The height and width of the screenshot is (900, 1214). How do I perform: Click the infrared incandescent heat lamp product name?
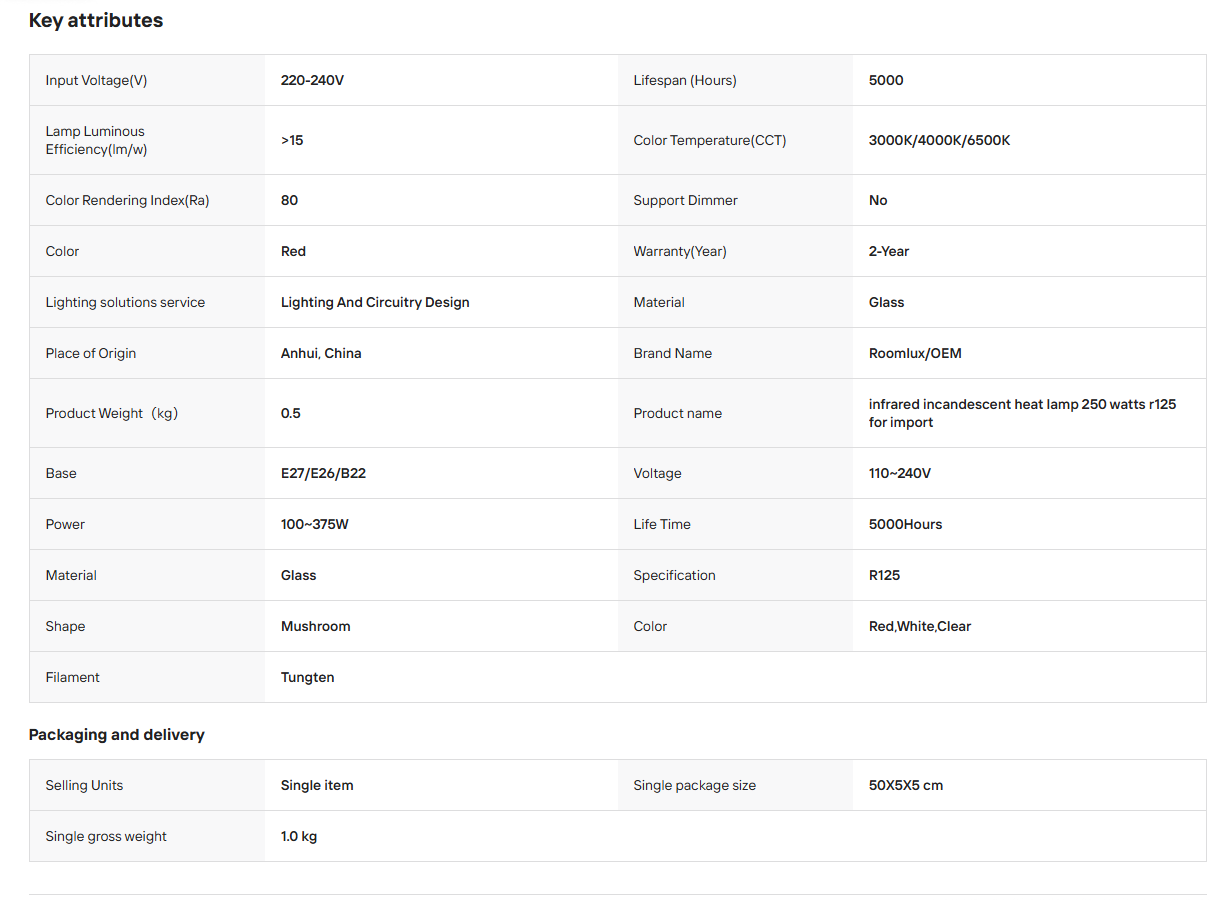(x=1022, y=413)
